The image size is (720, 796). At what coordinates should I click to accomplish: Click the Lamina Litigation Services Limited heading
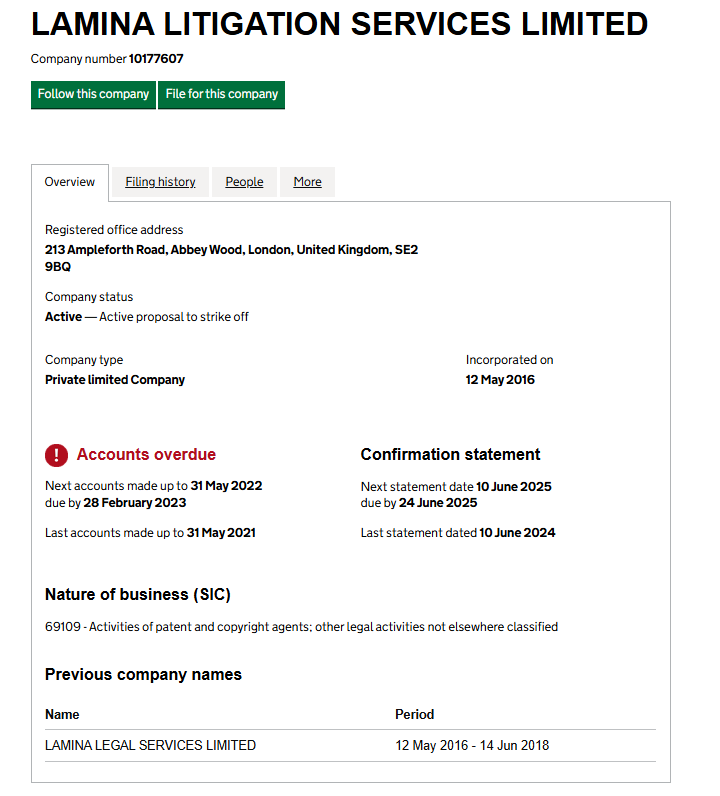click(339, 24)
